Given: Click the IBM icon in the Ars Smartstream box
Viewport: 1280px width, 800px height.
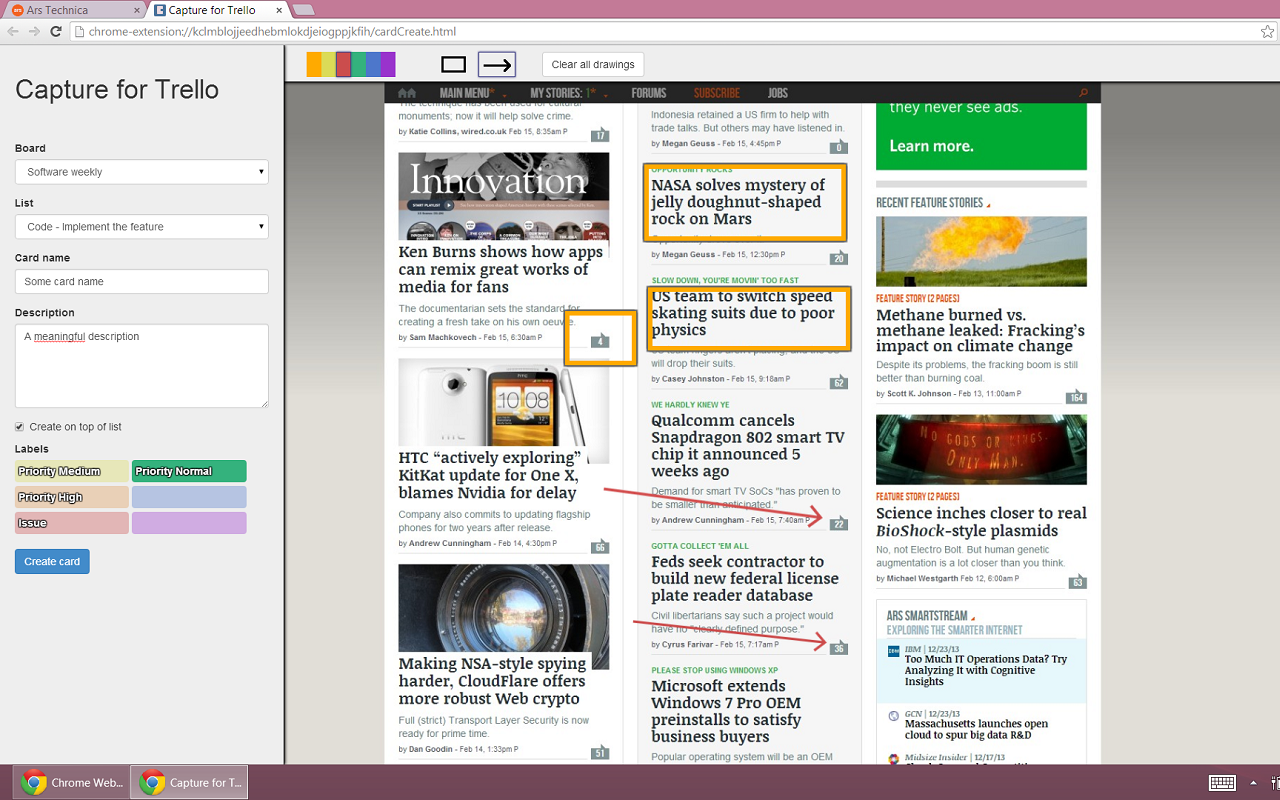Looking at the screenshot, I should point(893,651).
